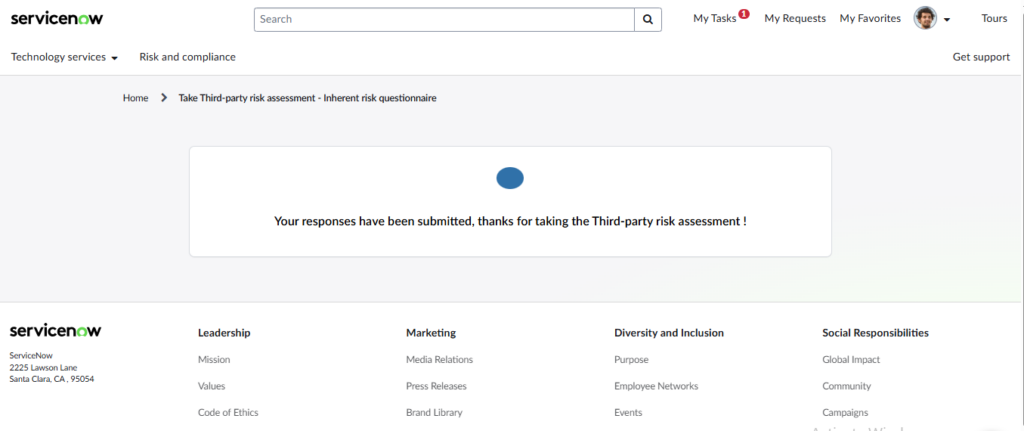The image size is (1024, 431).
Task: Open My Favorites in the header
Action: [870, 19]
